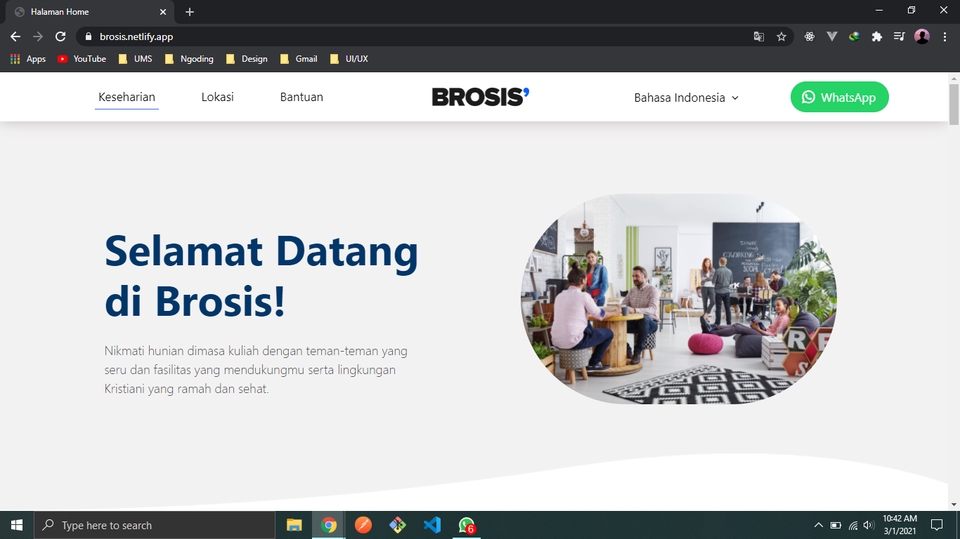Image resolution: width=960 pixels, height=539 pixels.
Task: Click the BROSIS logo
Action: [480, 97]
